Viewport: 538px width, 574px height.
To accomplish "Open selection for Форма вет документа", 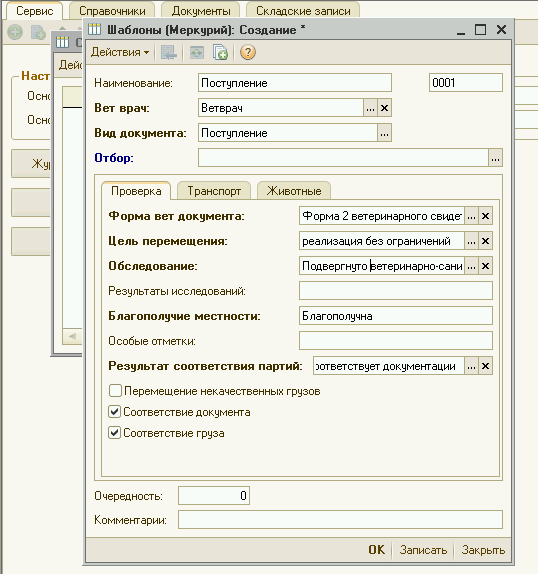I will point(471,216).
